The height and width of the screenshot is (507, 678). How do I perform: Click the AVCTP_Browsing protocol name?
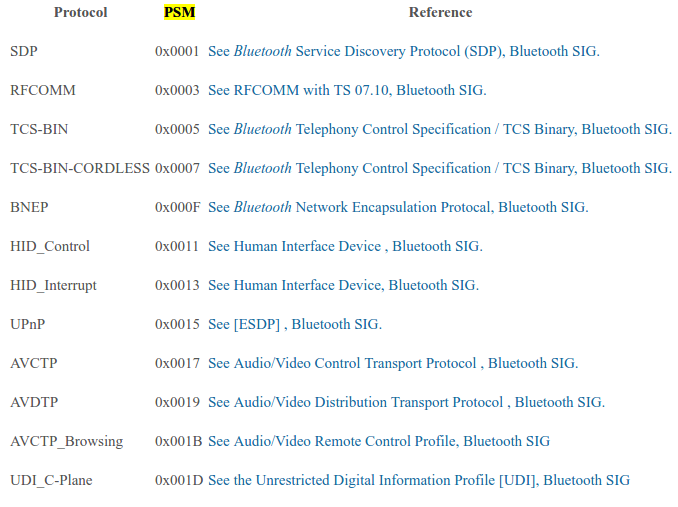(67, 441)
